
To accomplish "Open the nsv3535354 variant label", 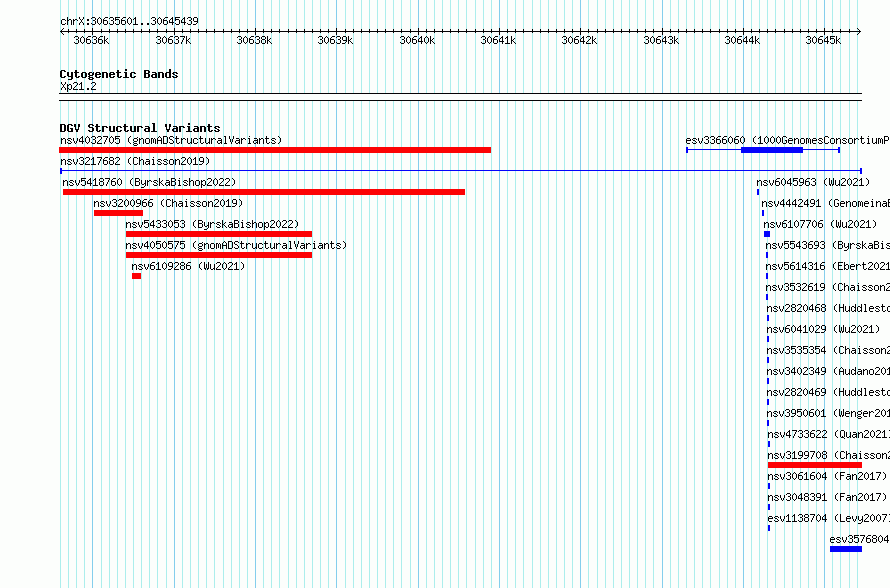I will (828, 350).
